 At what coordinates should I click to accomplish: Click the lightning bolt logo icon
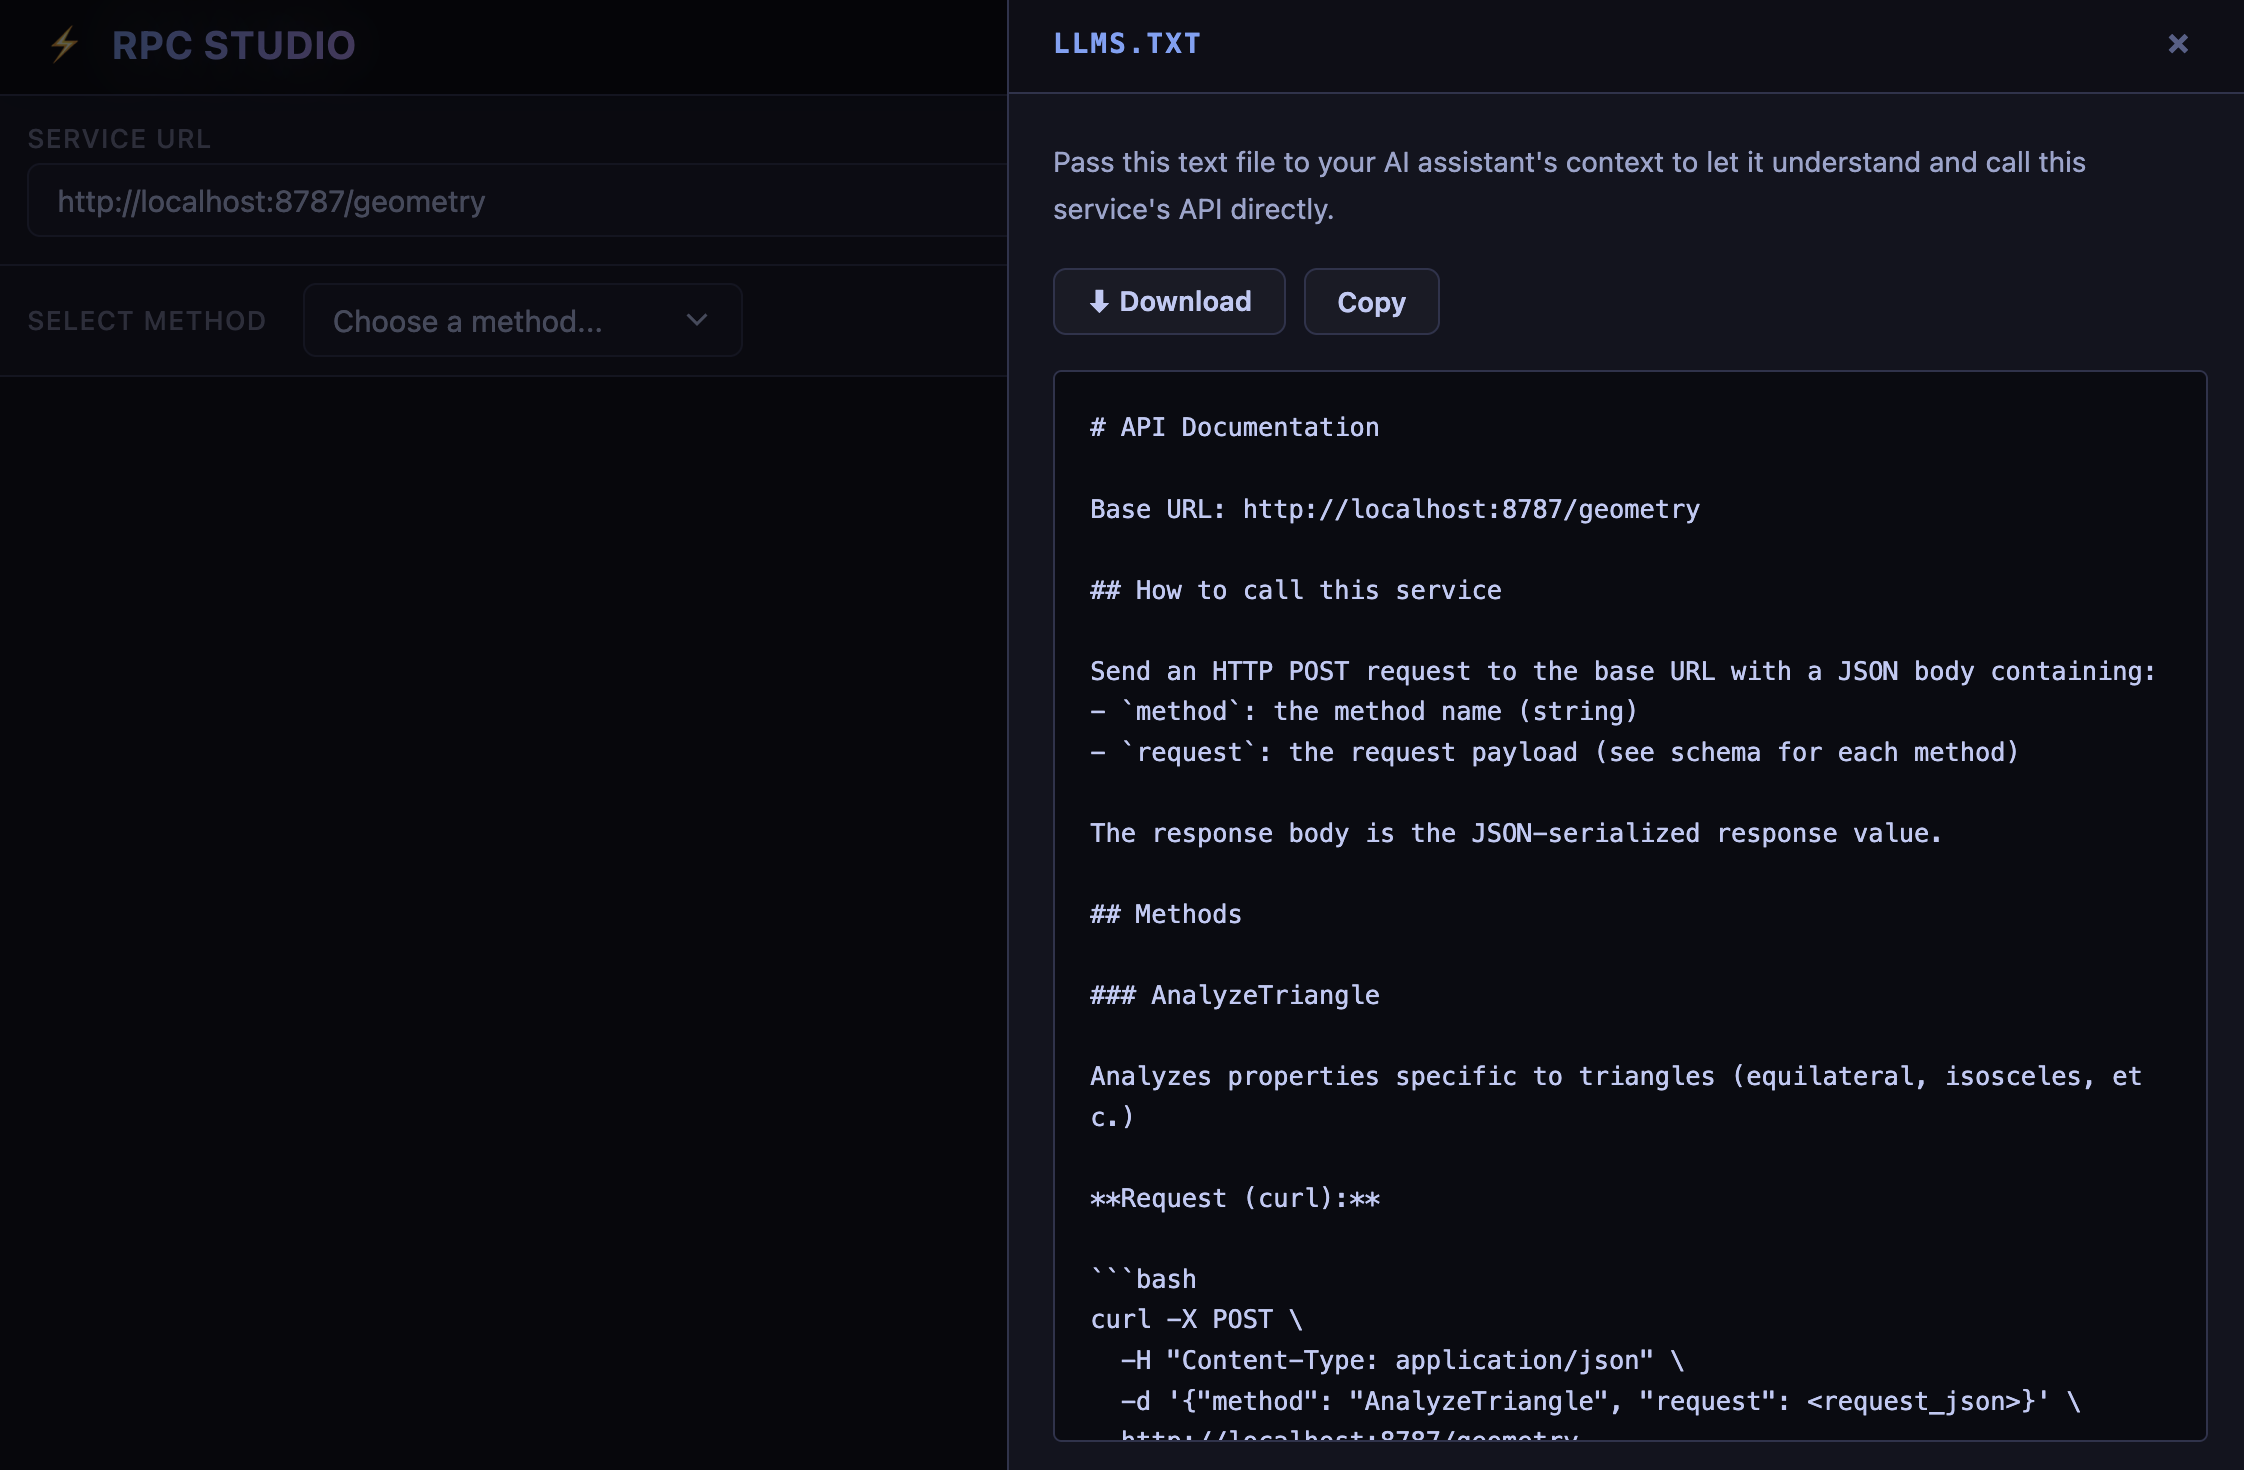click(x=65, y=45)
